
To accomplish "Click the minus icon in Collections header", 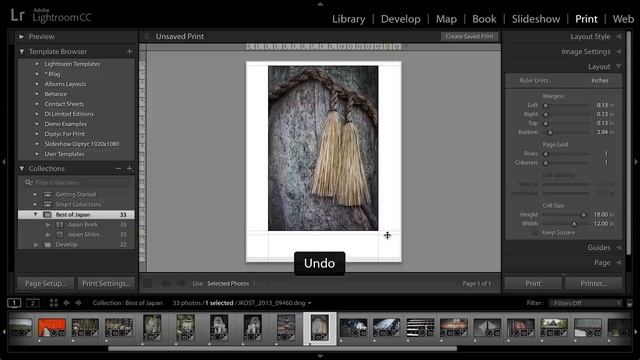I will click(118, 169).
